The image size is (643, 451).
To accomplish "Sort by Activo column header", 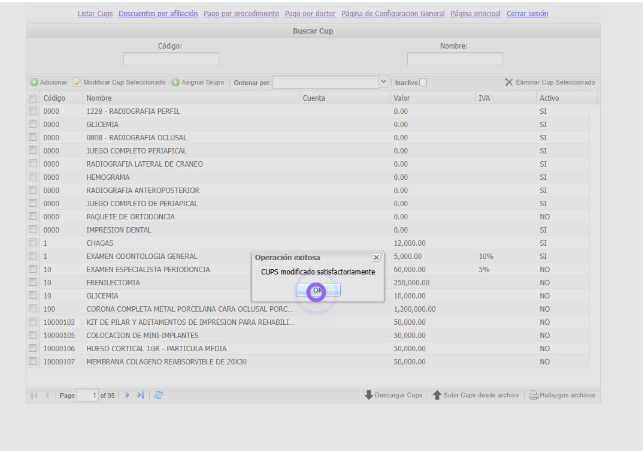I will tap(566, 98).
